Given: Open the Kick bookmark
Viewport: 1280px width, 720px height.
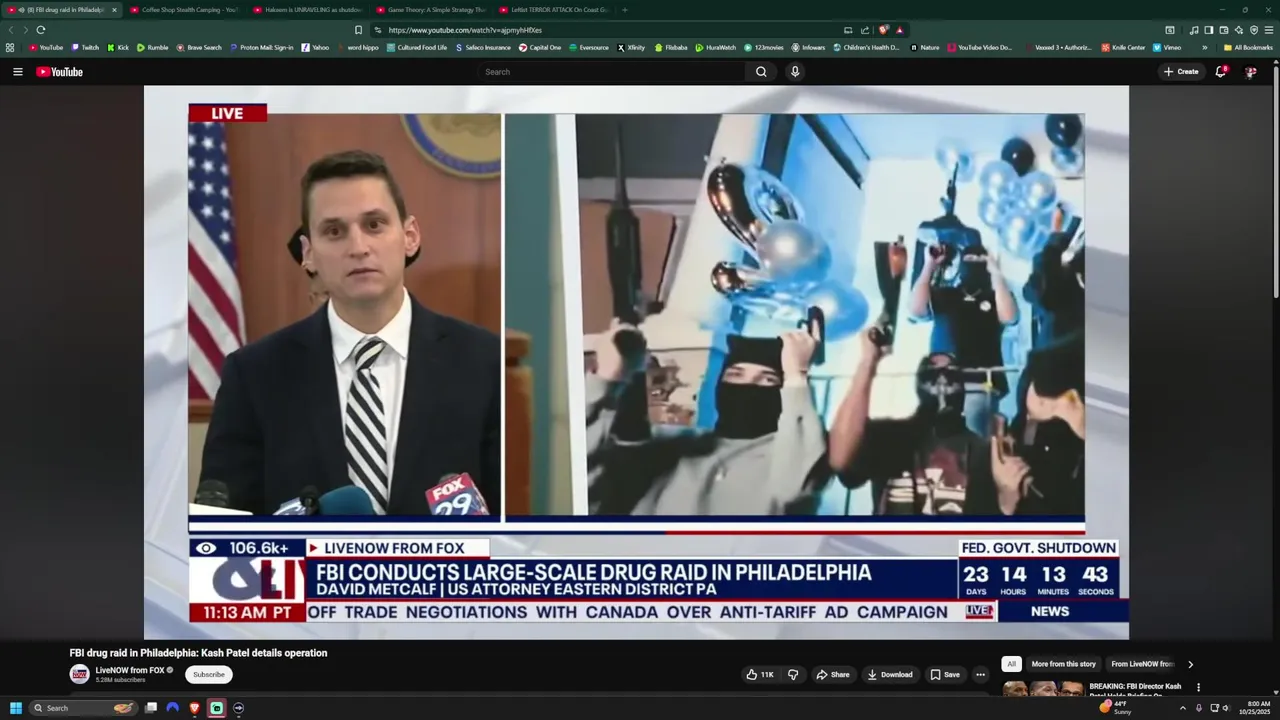Looking at the screenshot, I should coord(118,47).
